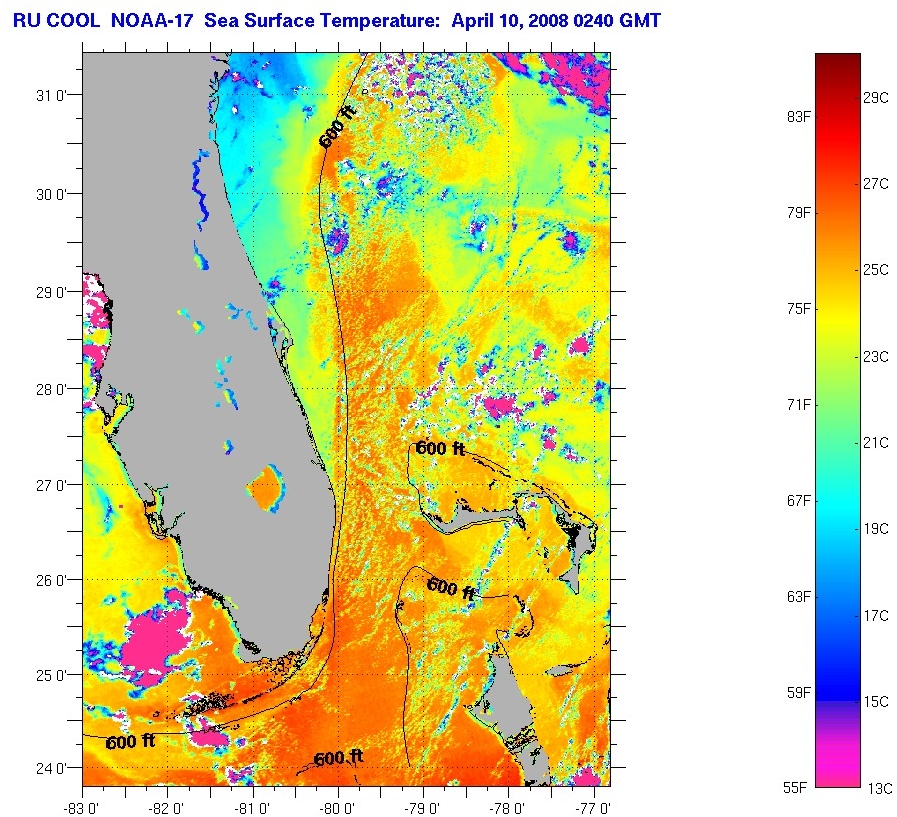Click the '30 0'' latitude label
Screen dimensions: 897x817
51,195
